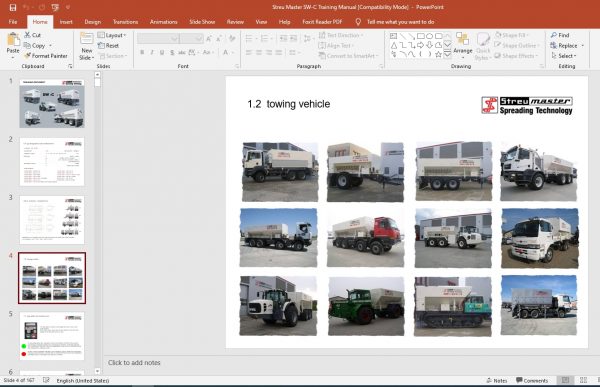Image resolution: width=600 pixels, height=387 pixels.
Task: Open the Align Text dropdown
Action: (336, 46)
